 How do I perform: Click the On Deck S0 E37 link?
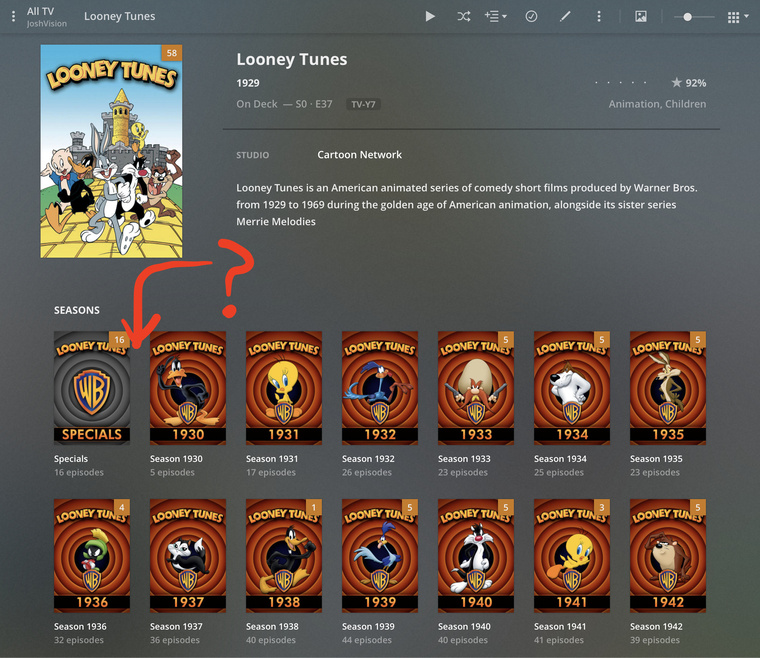click(x=284, y=104)
